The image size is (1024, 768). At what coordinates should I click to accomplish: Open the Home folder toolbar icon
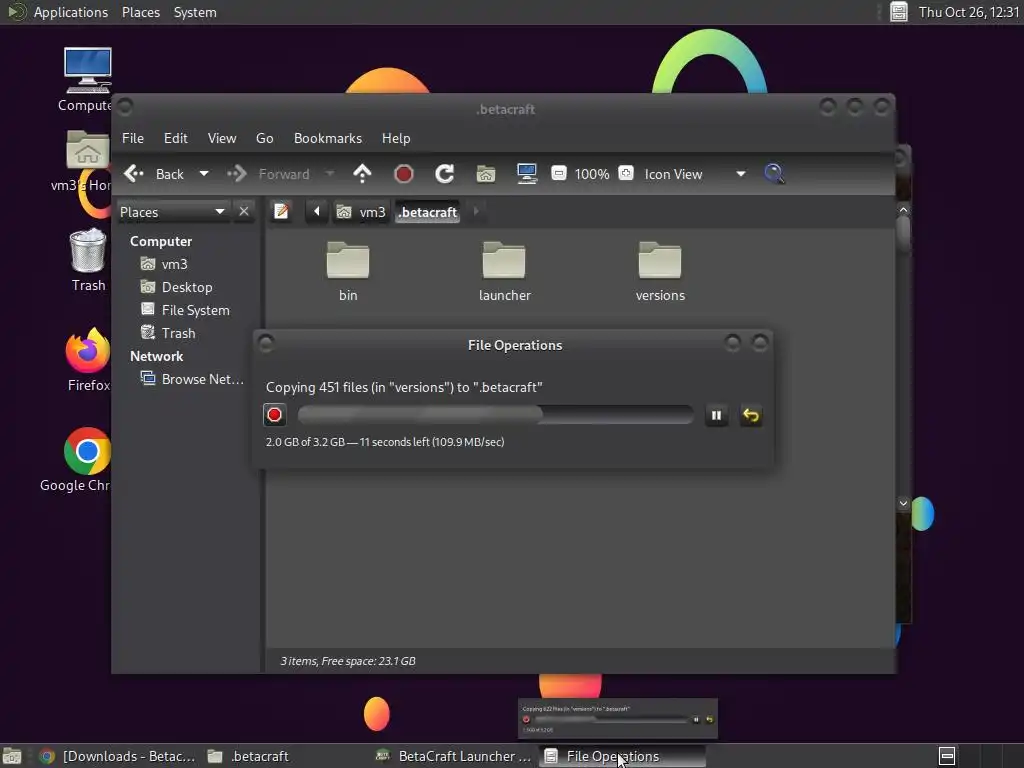(x=485, y=174)
